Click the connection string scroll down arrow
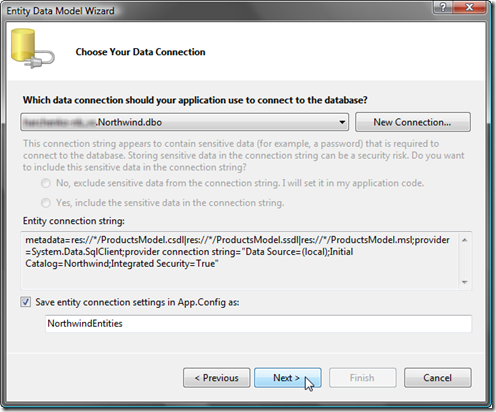The height and width of the screenshot is (412, 496). [465, 282]
